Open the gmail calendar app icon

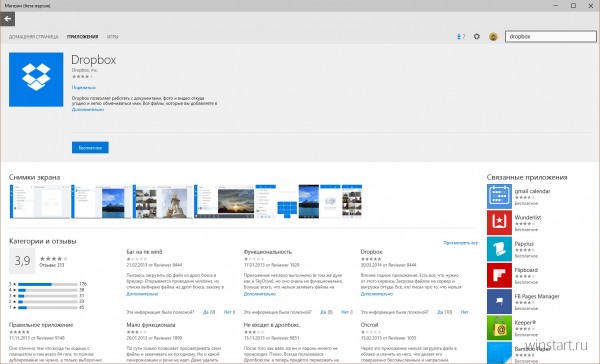499,196
